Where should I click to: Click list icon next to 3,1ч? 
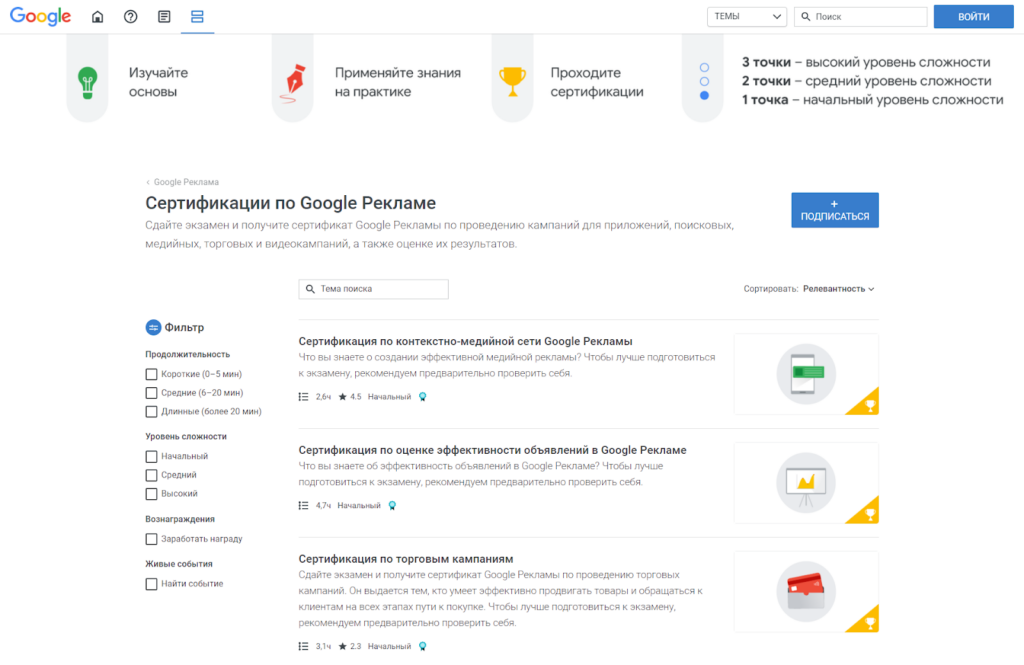pos(304,646)
